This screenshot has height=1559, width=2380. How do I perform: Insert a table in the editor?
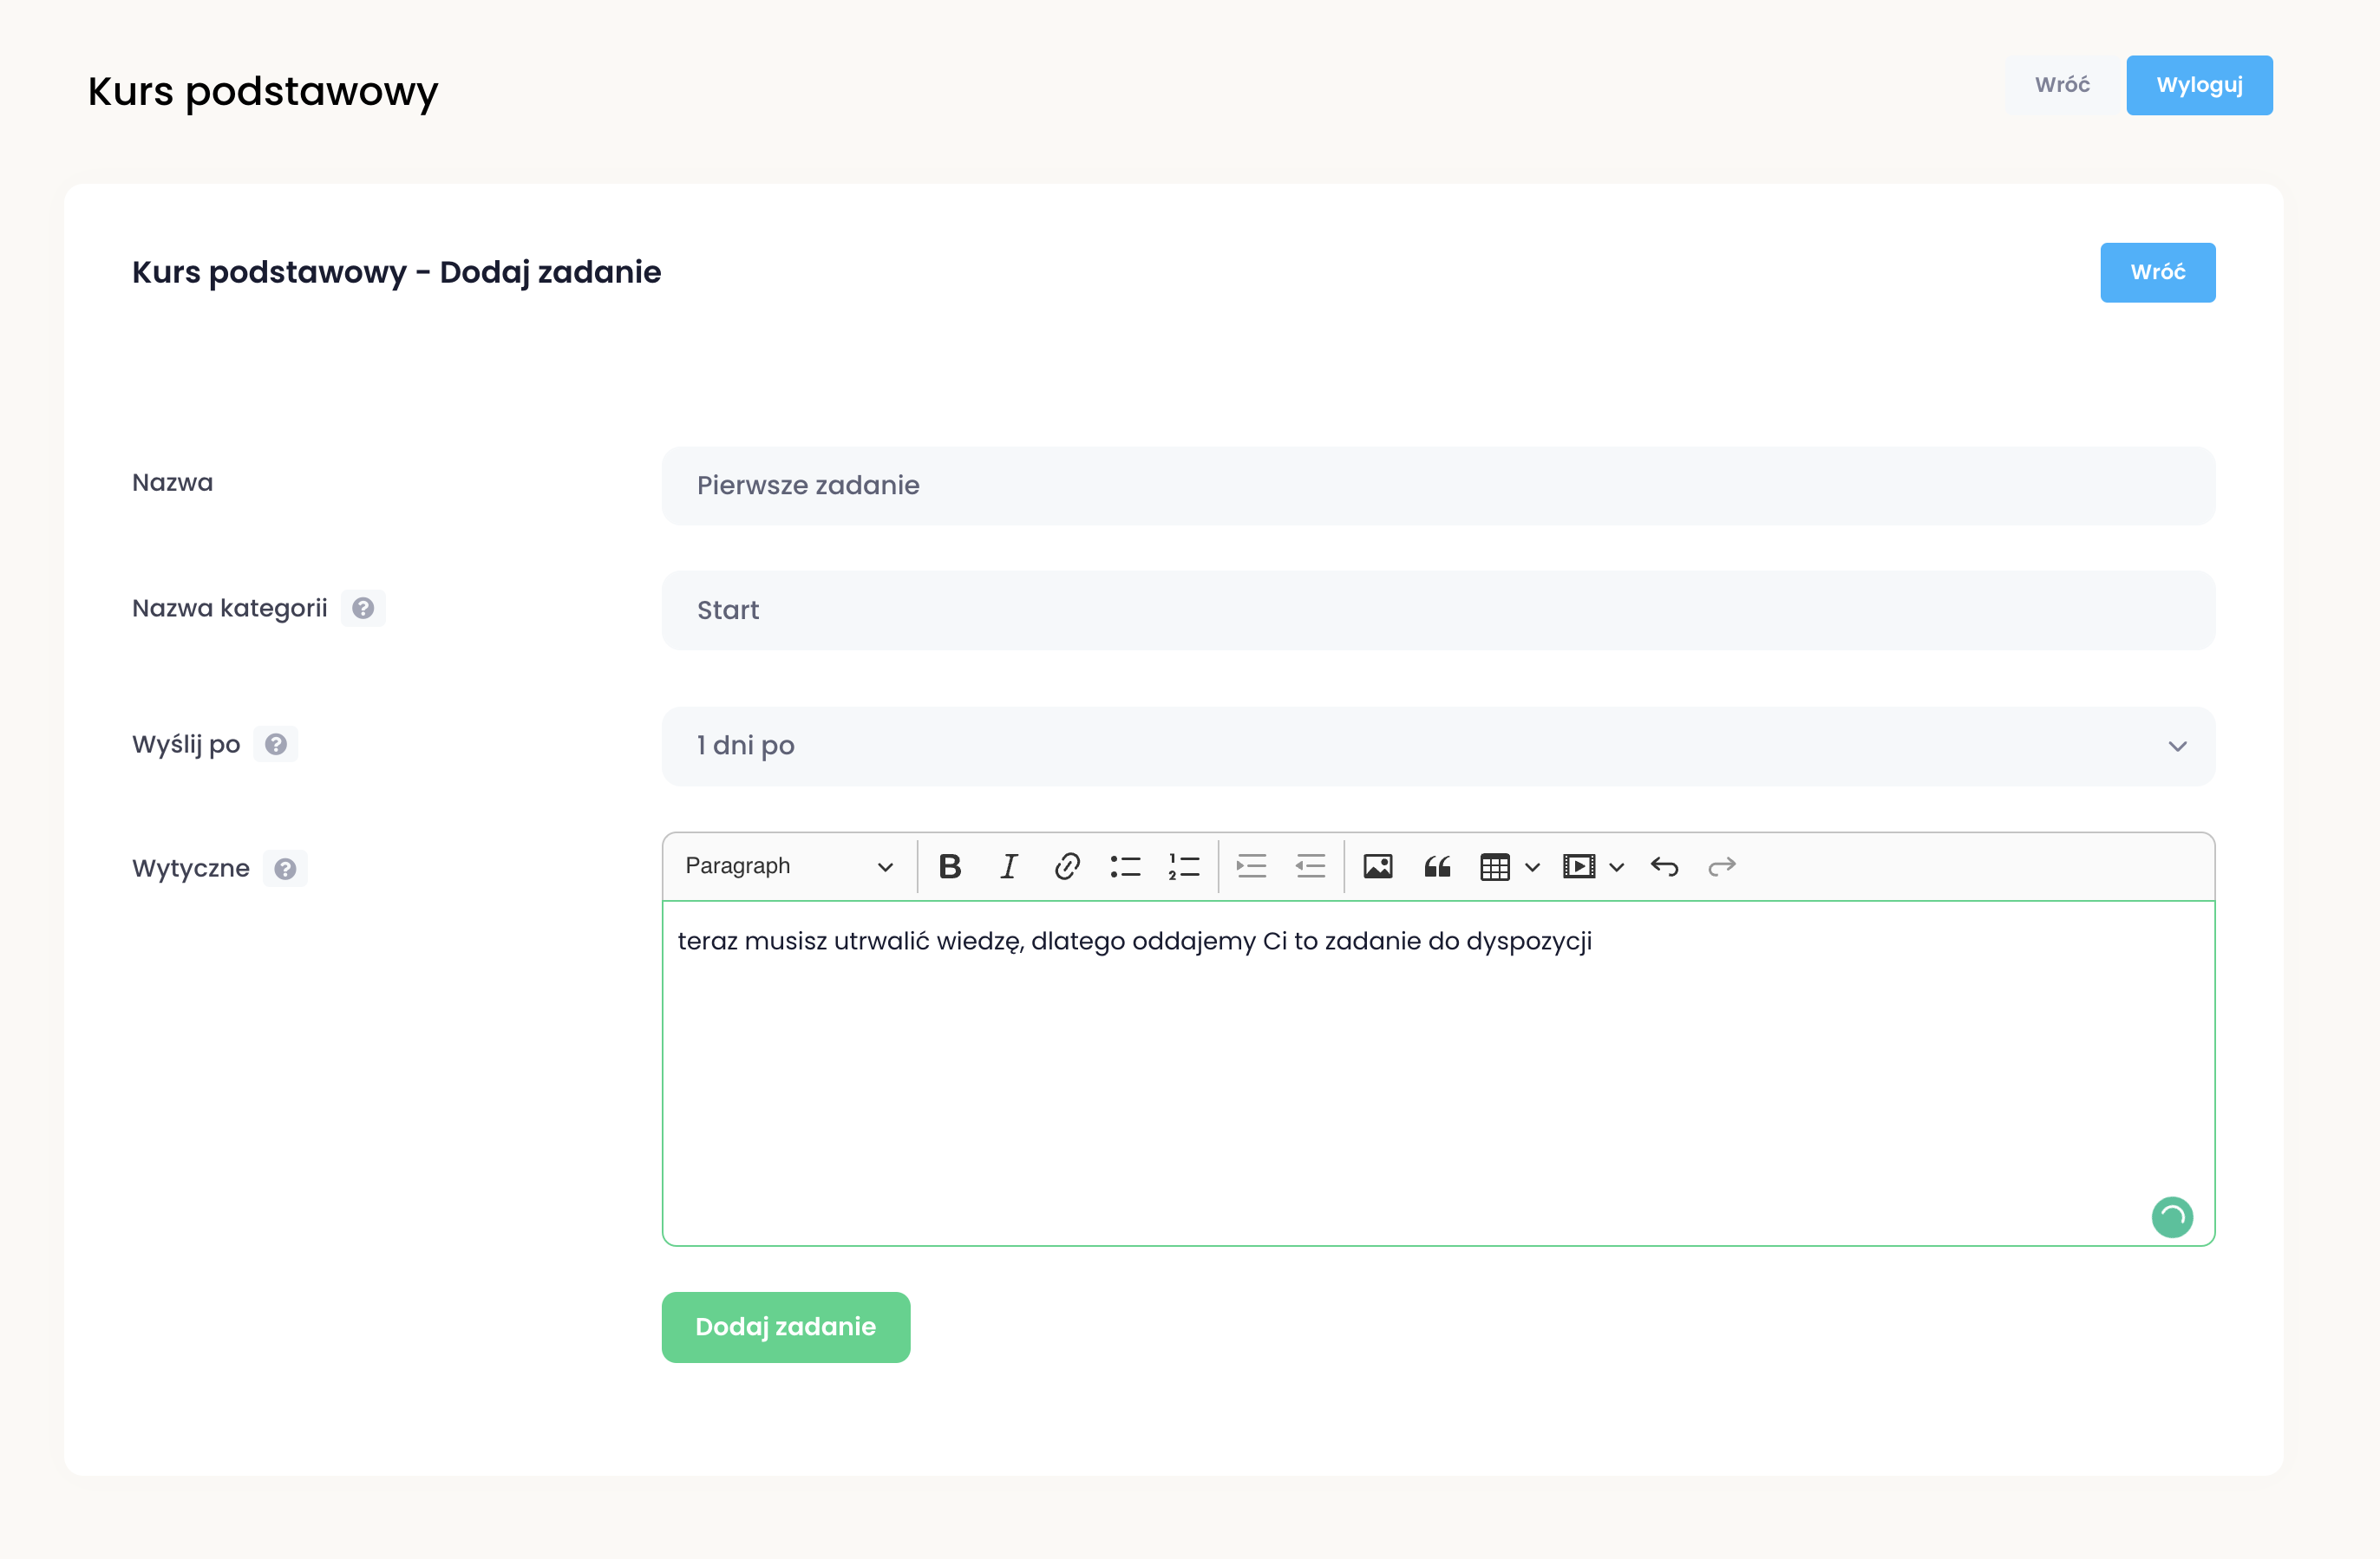point(1495,867)
